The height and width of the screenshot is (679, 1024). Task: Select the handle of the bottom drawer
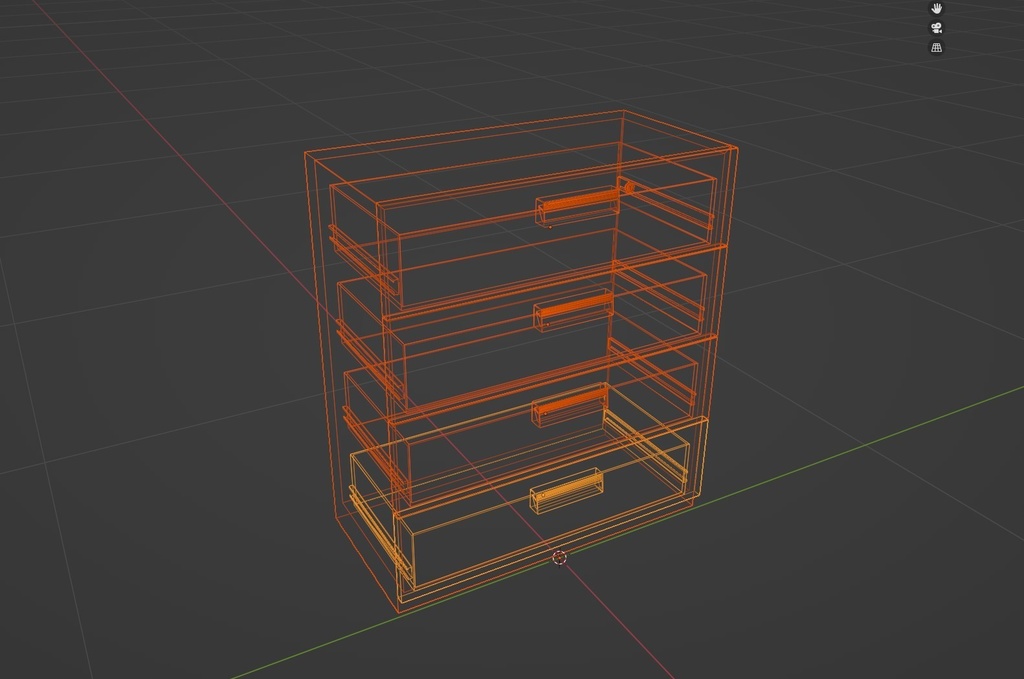(566, 491)
